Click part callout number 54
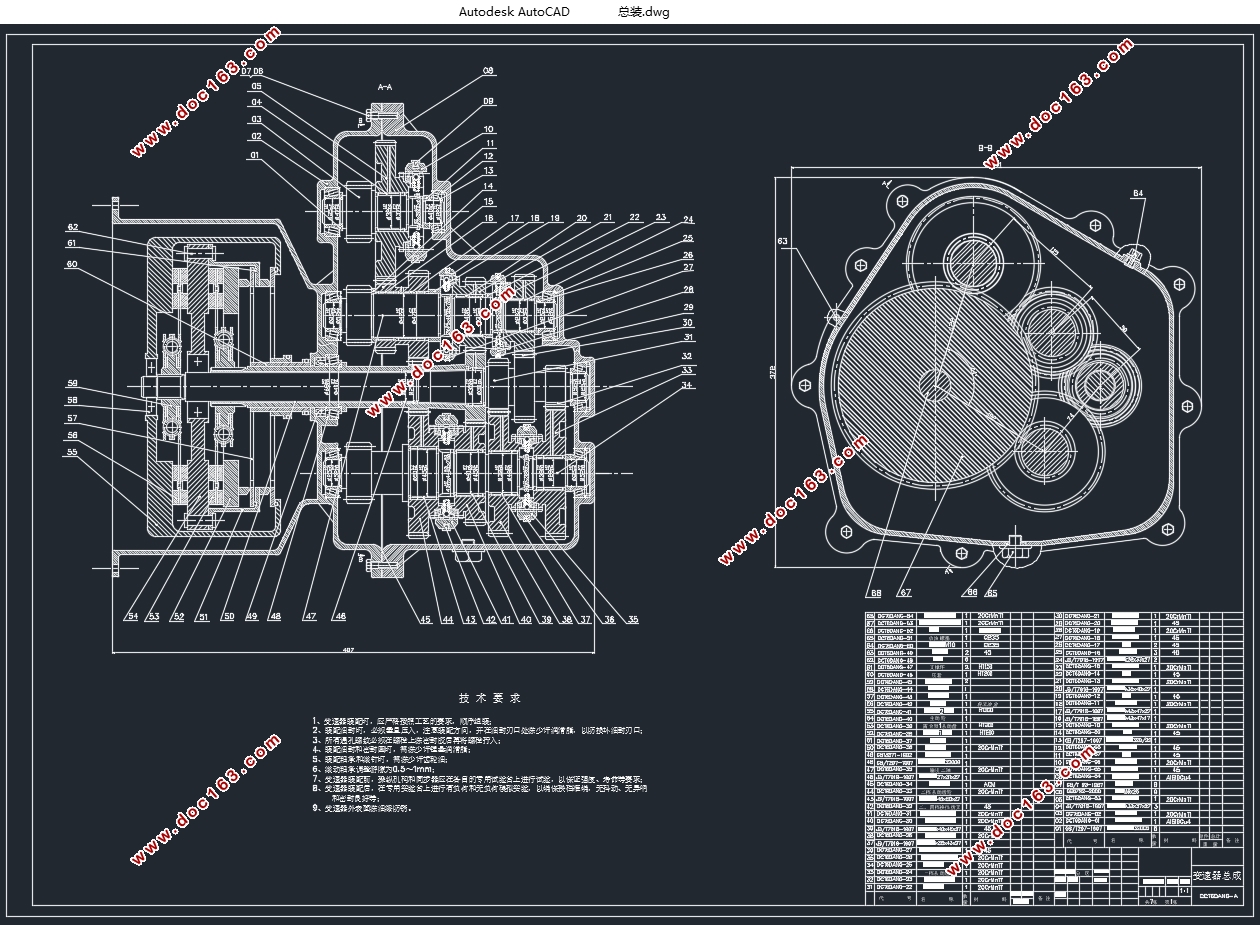This screenshot has width=1260, height=925. 133,617
